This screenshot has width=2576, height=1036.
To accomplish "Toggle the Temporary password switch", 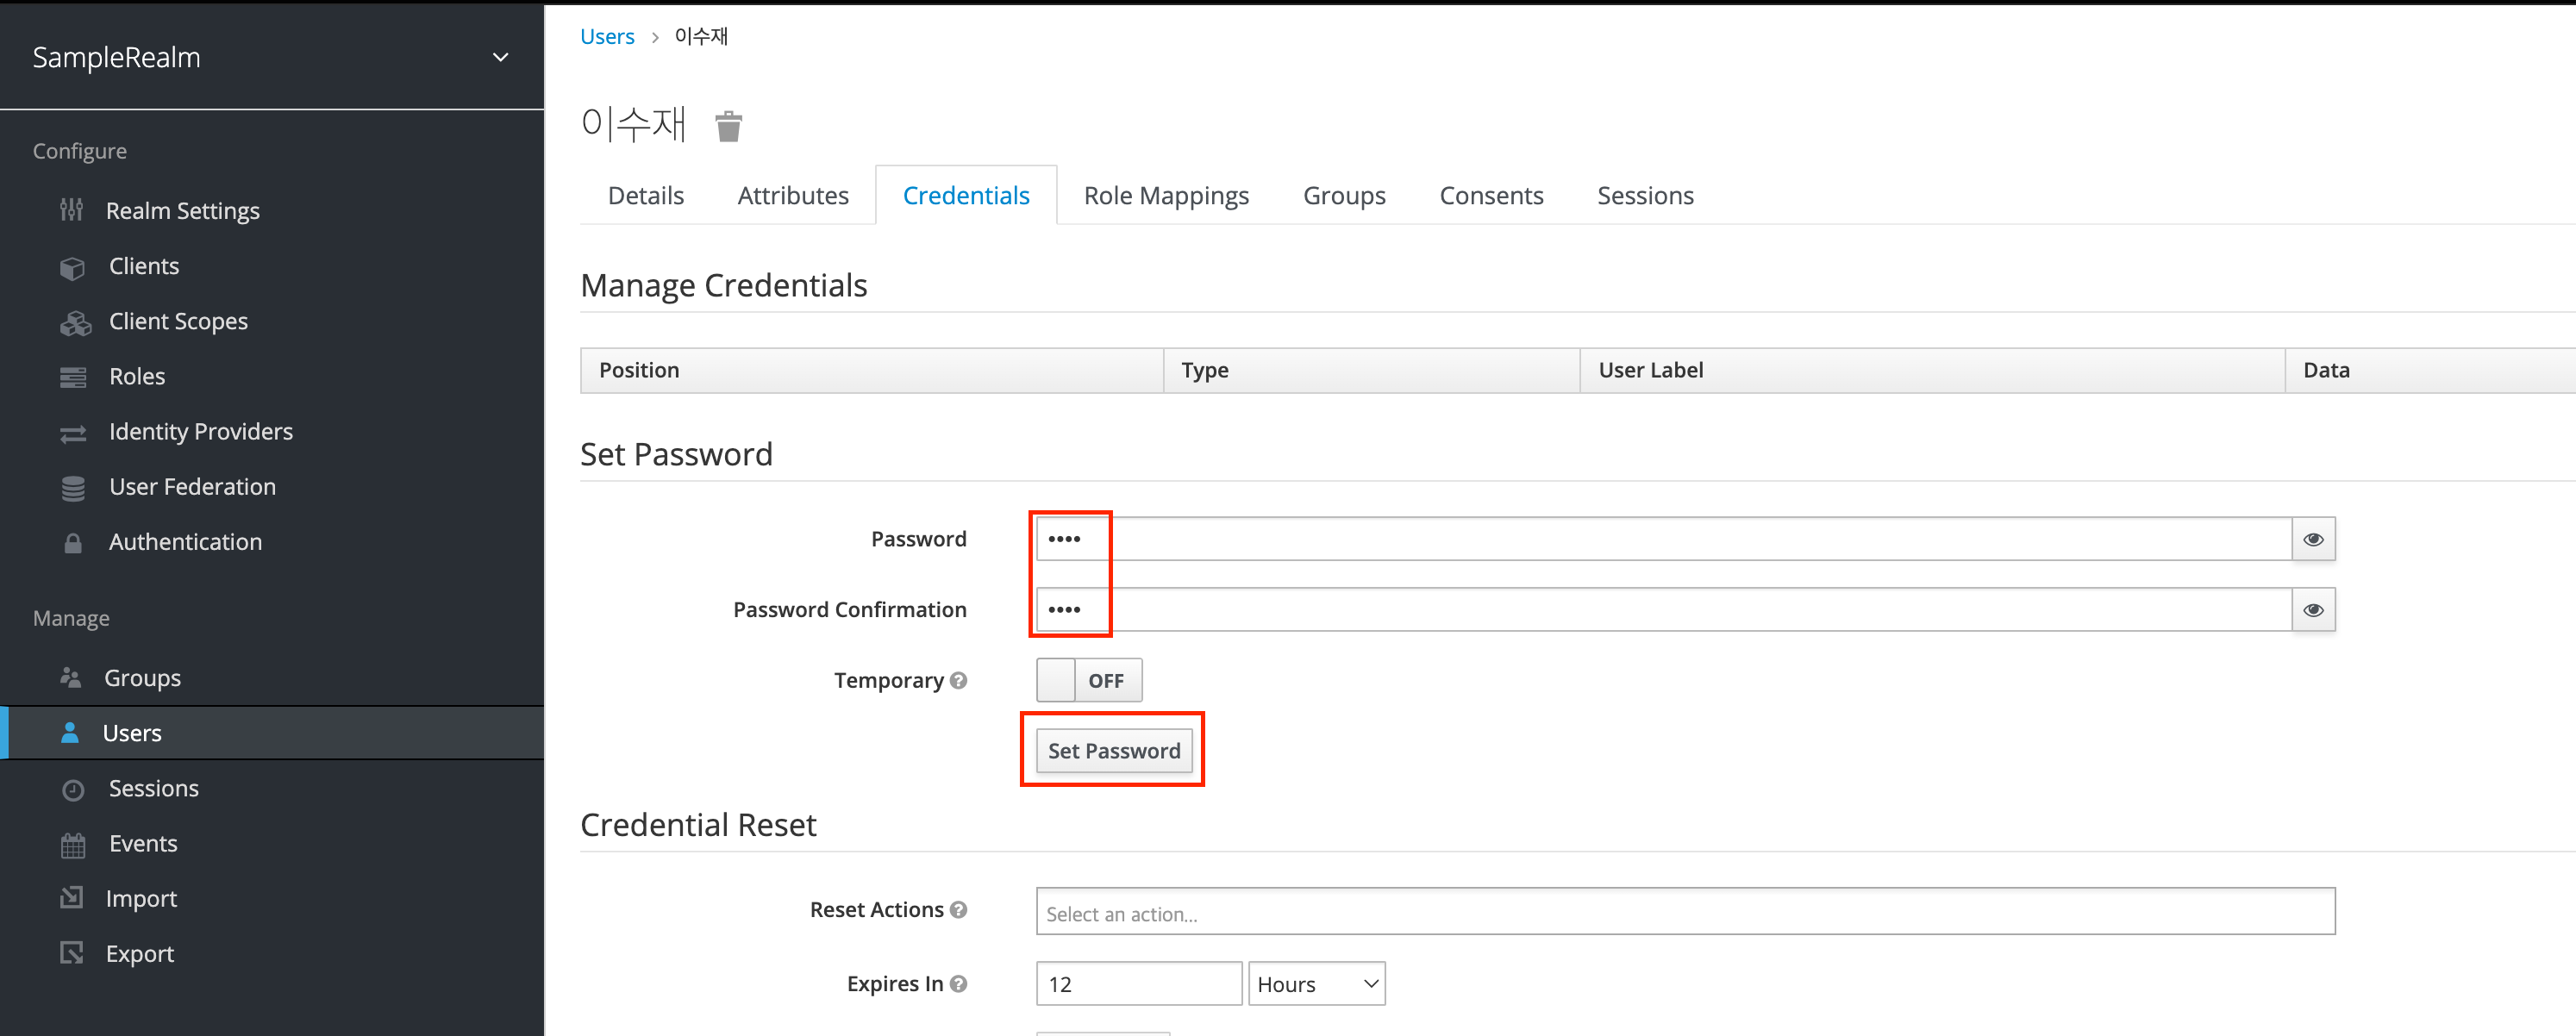I will pos(1088,680).
